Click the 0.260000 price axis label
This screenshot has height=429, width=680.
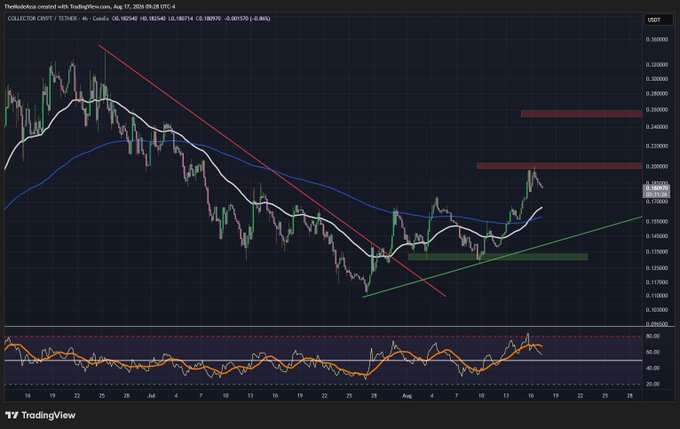(657, 110)
